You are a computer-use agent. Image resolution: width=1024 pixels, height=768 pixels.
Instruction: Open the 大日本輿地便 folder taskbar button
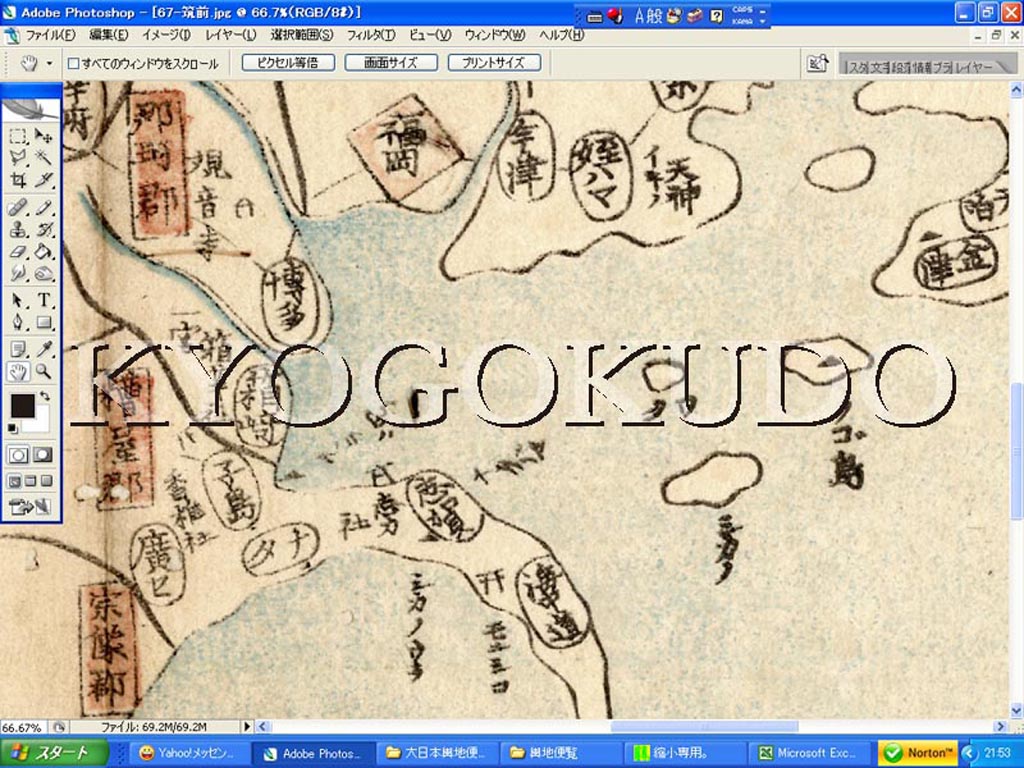pos(436,753)
